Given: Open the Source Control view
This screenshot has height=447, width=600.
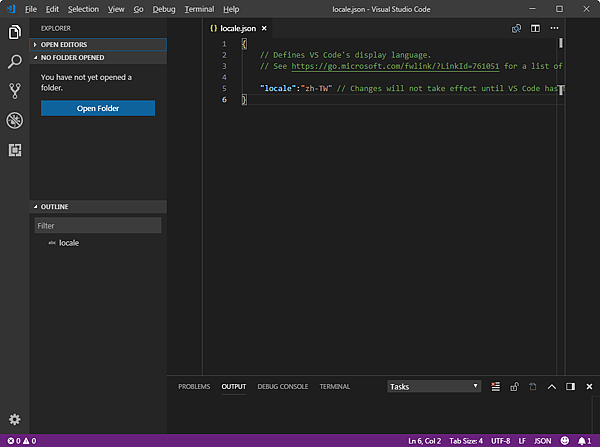Looking at the screenshot, I should point(15,91).
